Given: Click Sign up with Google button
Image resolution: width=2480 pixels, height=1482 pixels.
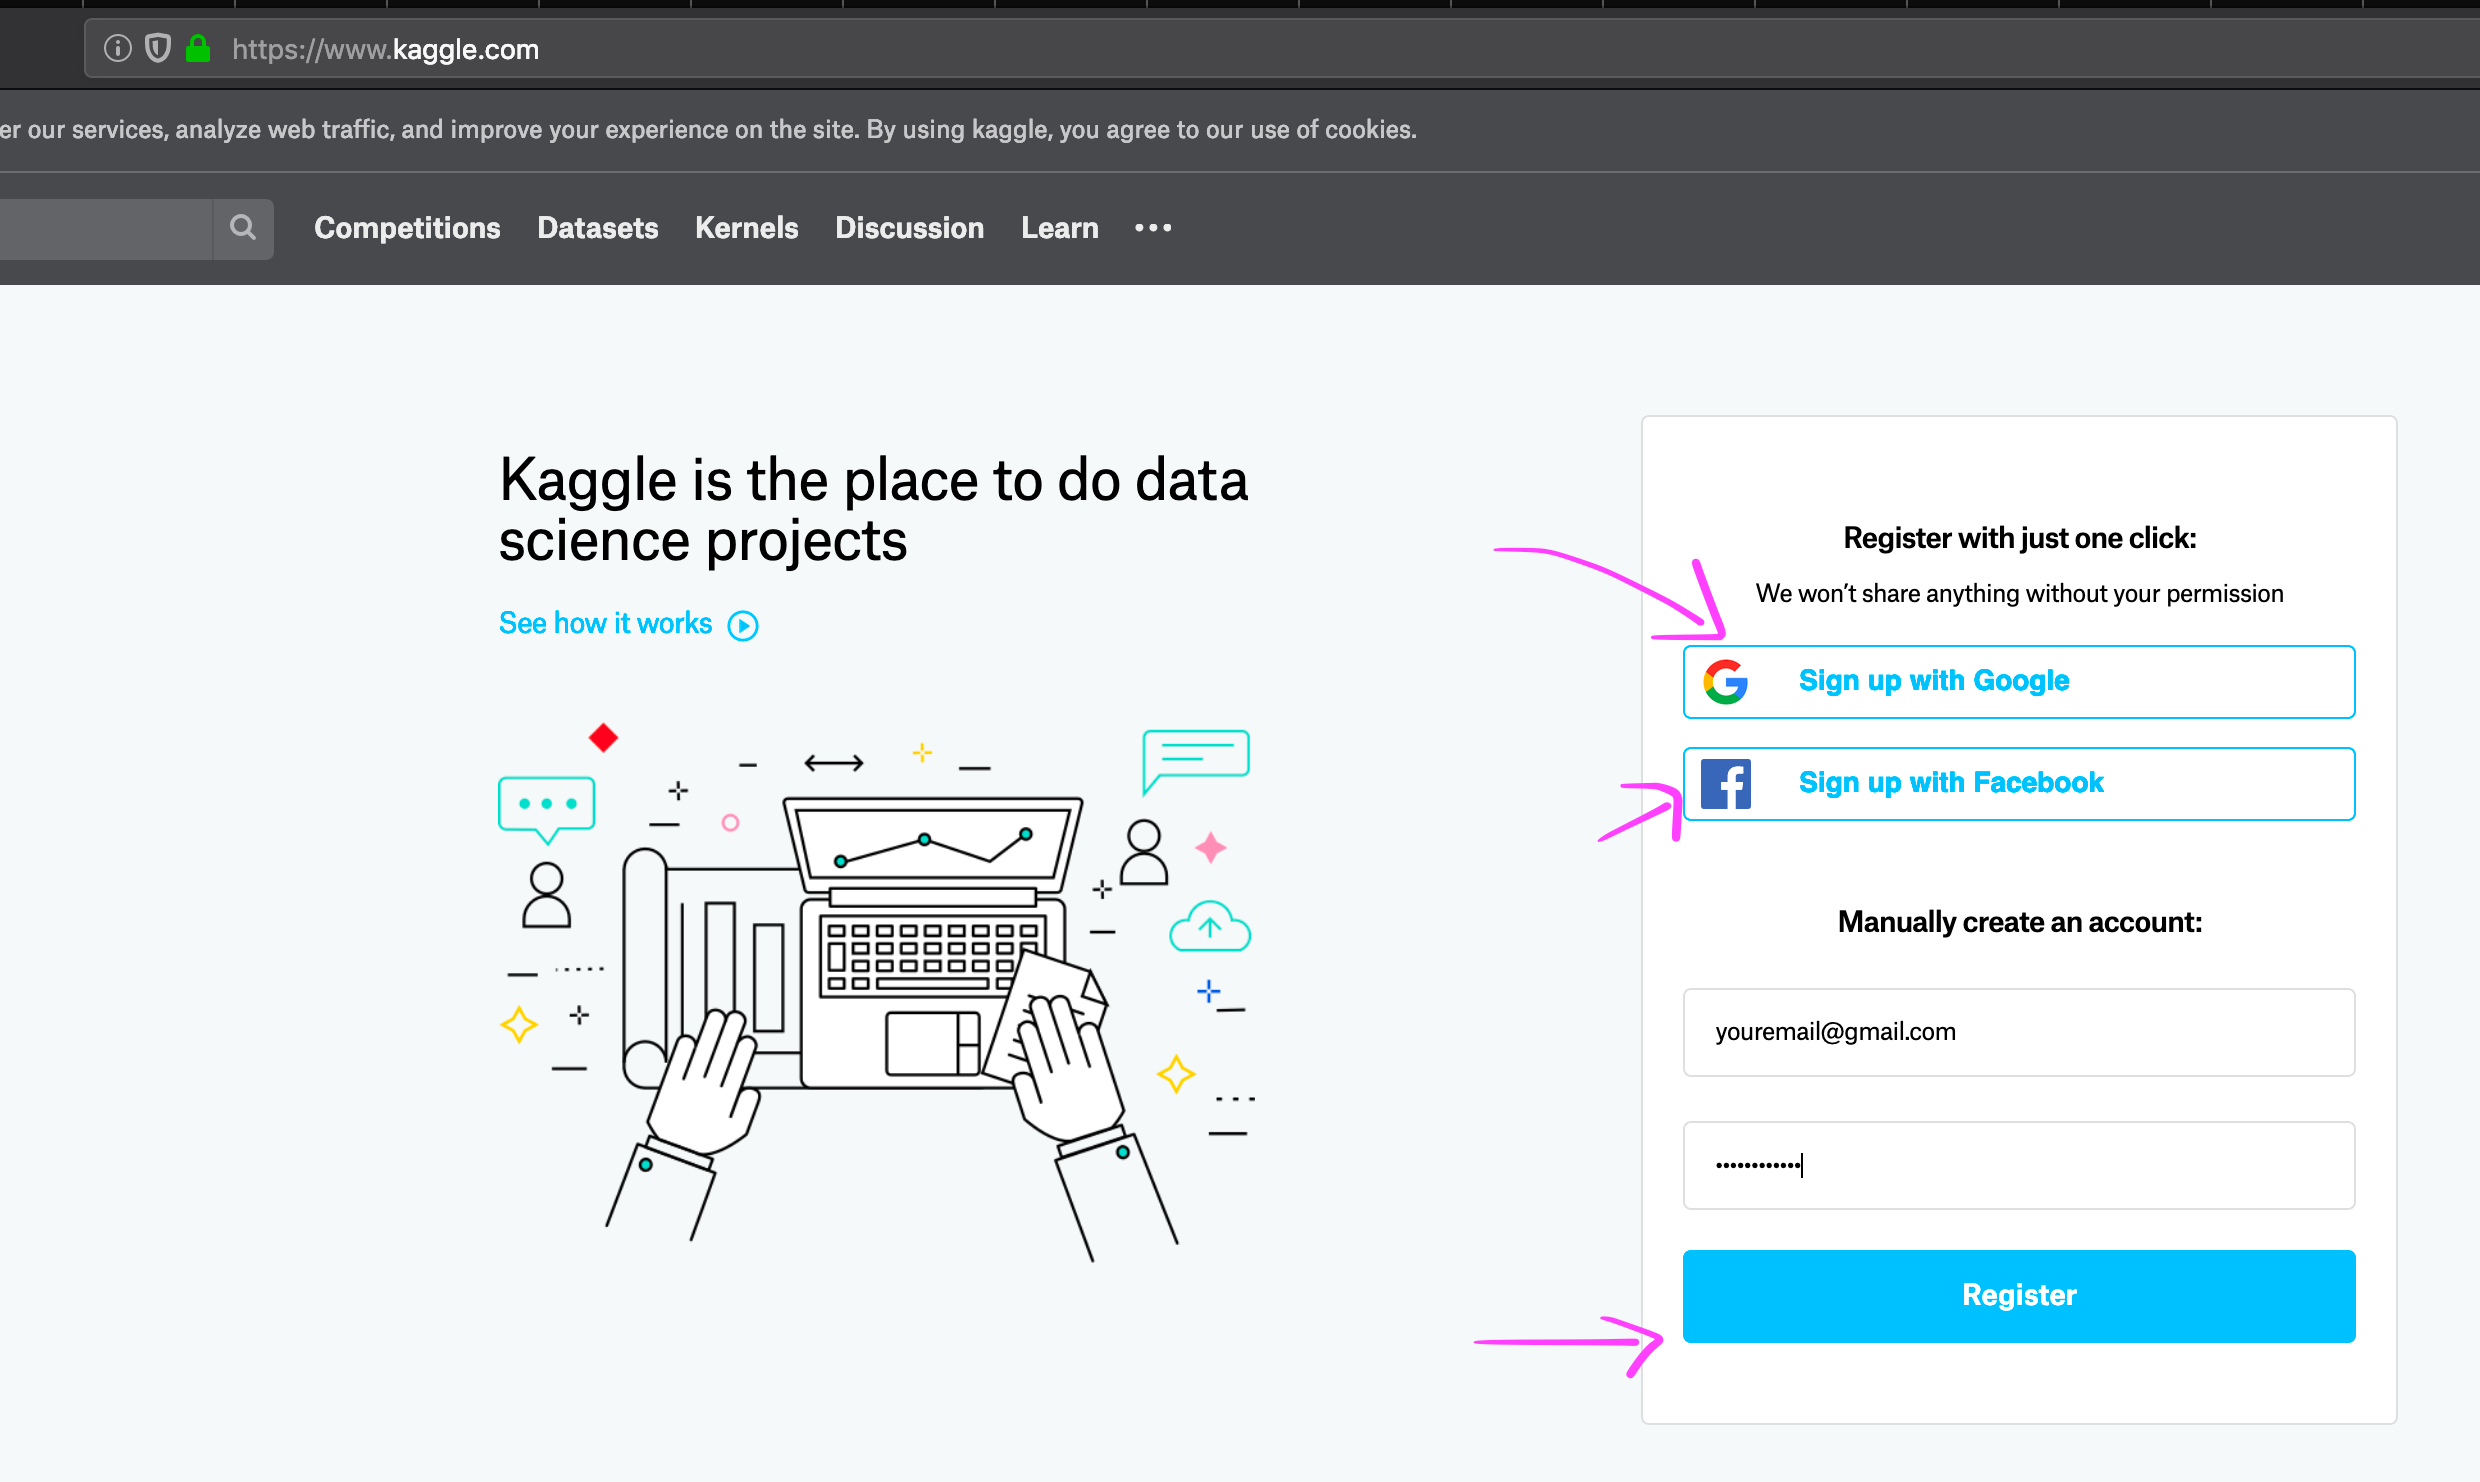Looking at the screenshot, I should click(2019, 682).
